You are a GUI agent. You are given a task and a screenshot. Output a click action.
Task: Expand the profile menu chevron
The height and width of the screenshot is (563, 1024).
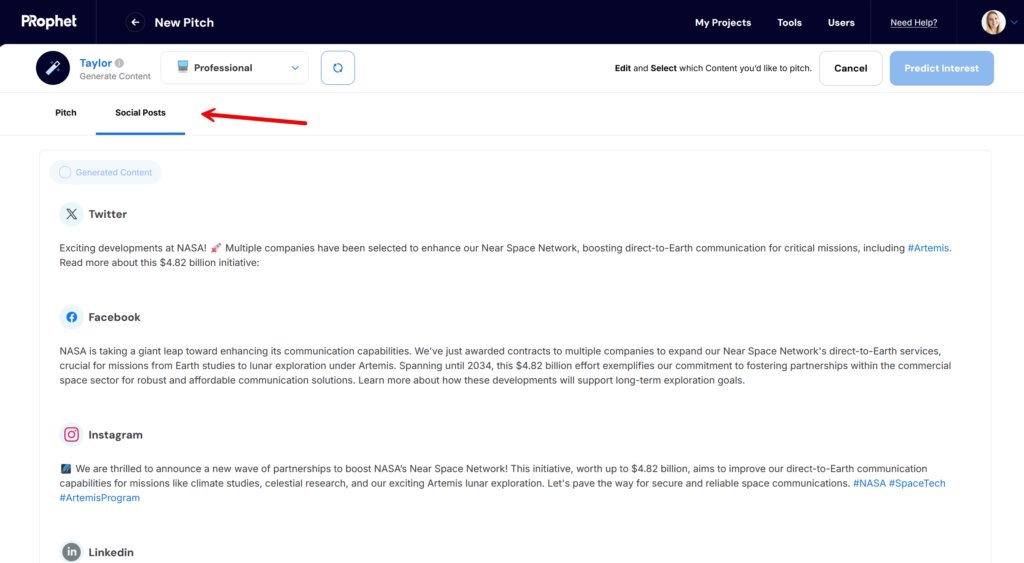coord(1014,22)
